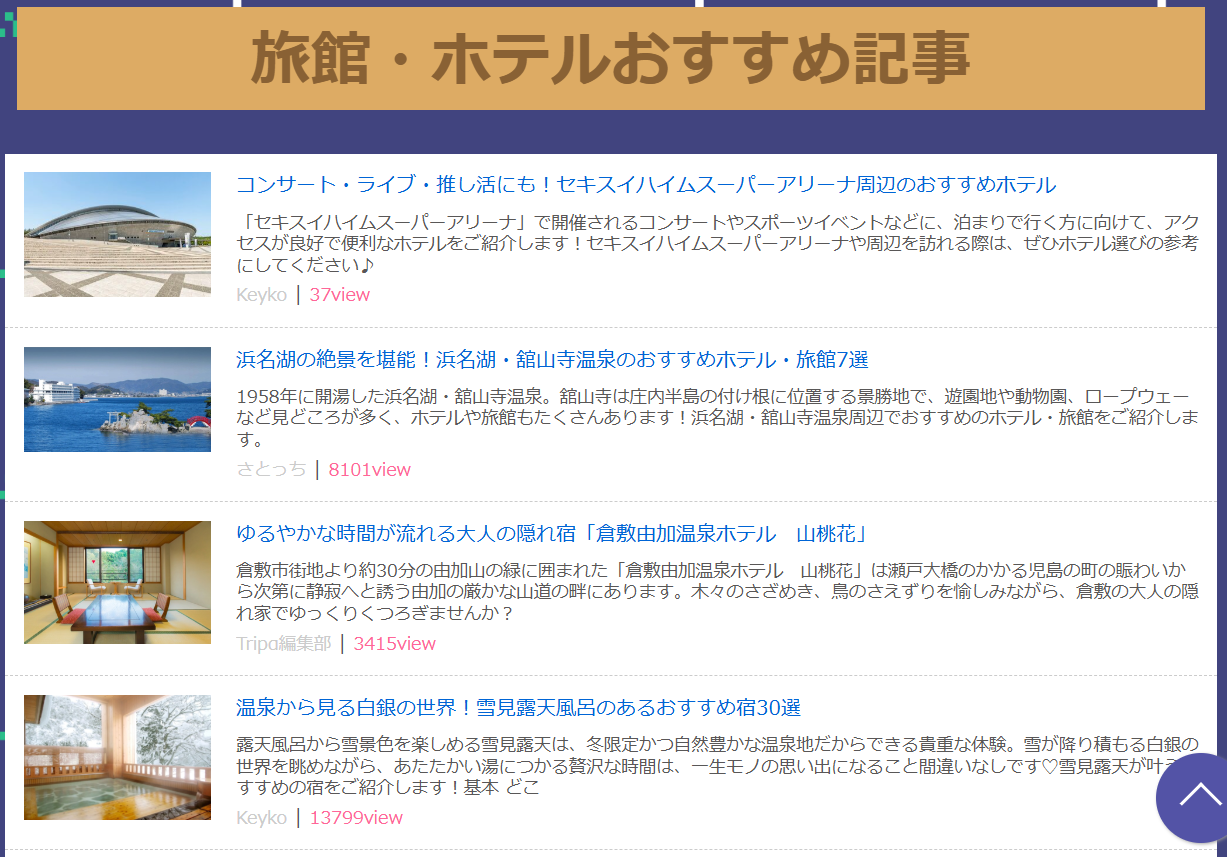Click the 旅館・ホテルおすすめ記事 header banner
Image resolution: width=1227 pixels, height=857 pixels.
point(610,58)
